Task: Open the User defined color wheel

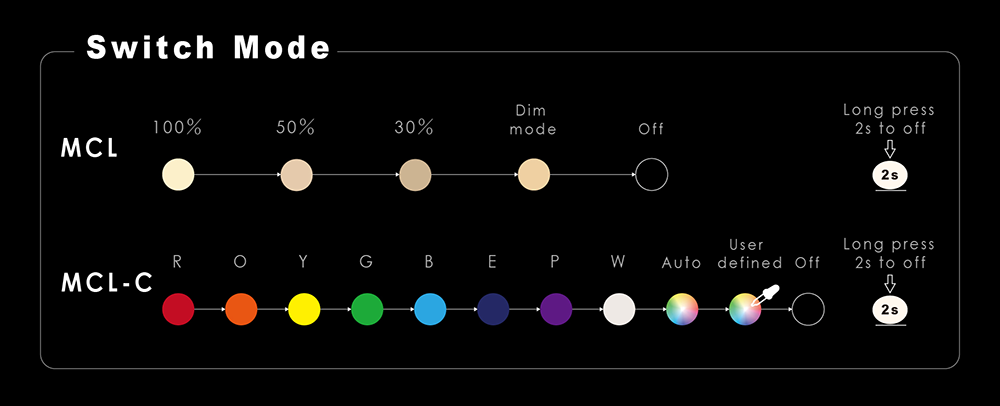Action: click(x=744, y=309)
